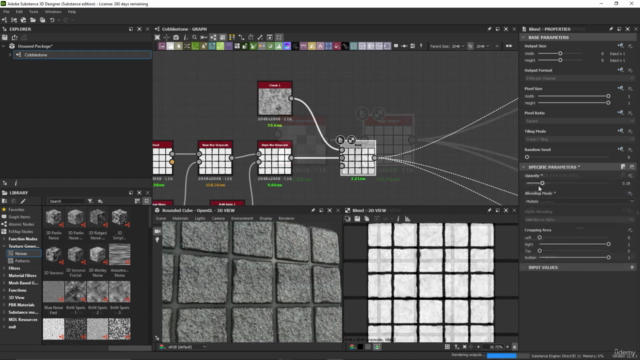640x360 pixels.
Task: Open the Blending Mode Multiply dropdown
Action: 579,201
